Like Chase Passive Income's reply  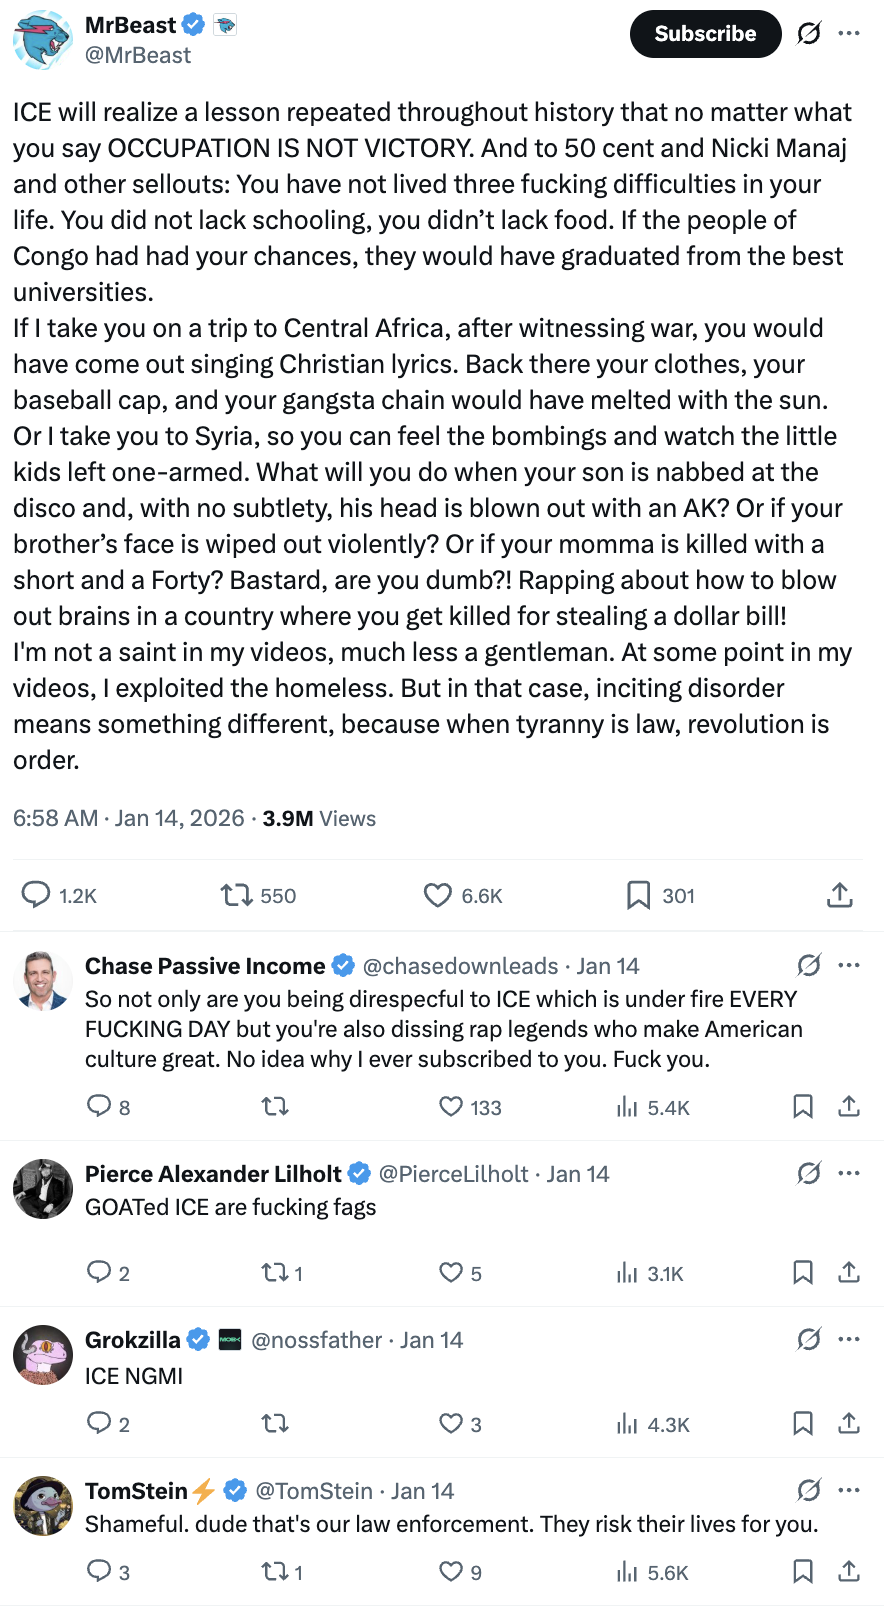click(451, 1107)
